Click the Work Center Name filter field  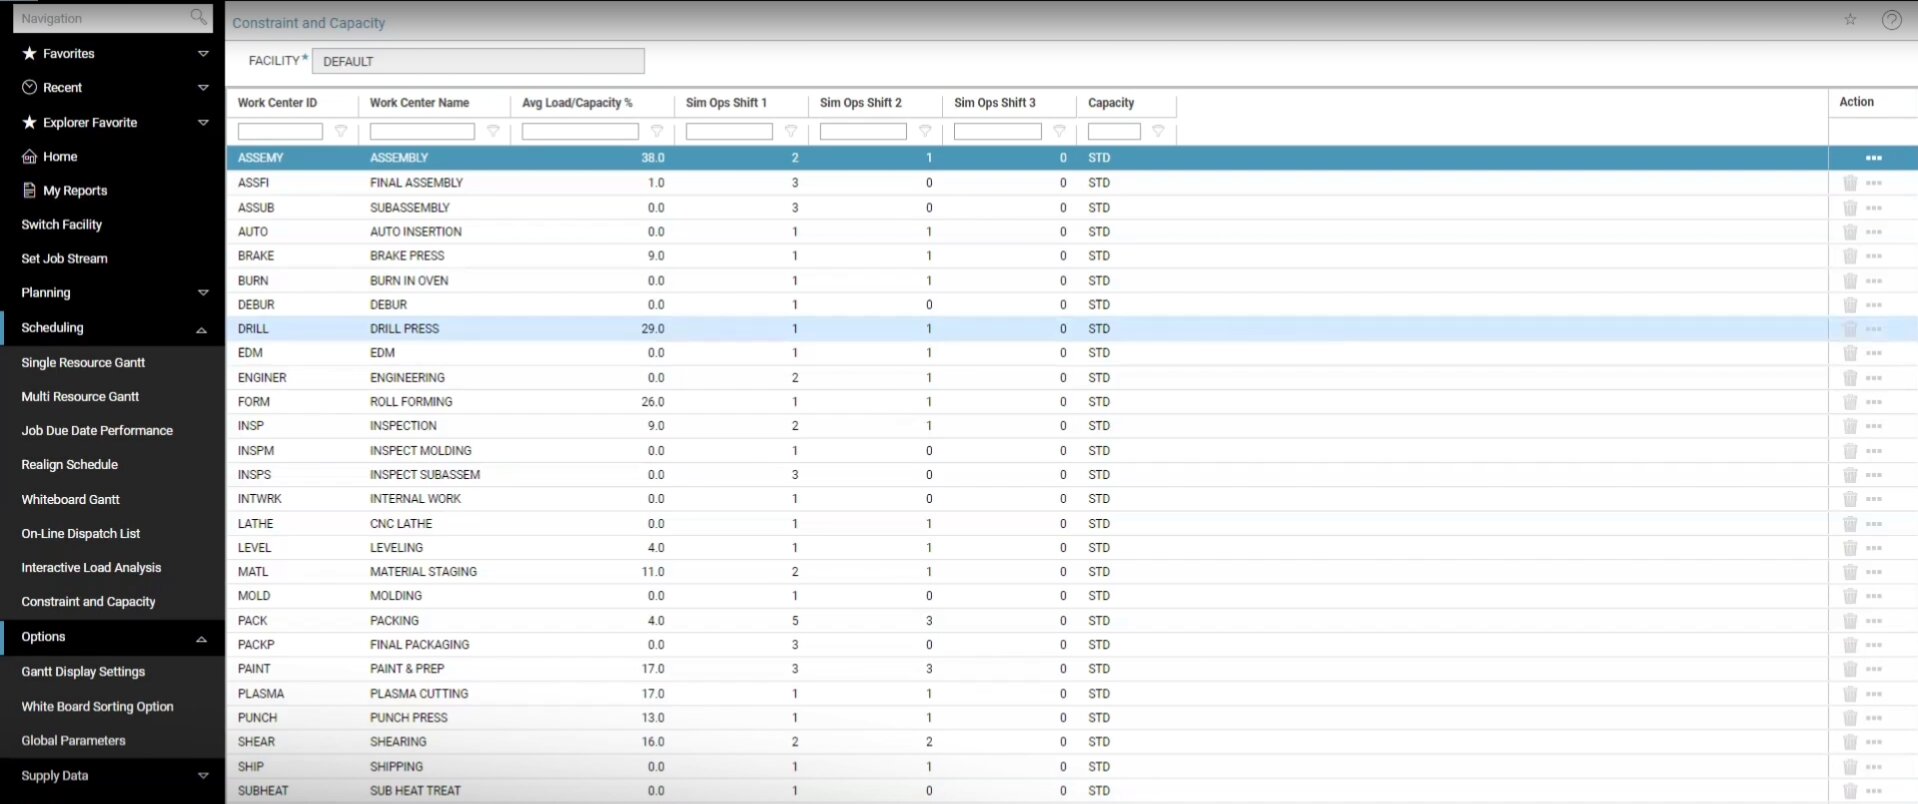421,131
